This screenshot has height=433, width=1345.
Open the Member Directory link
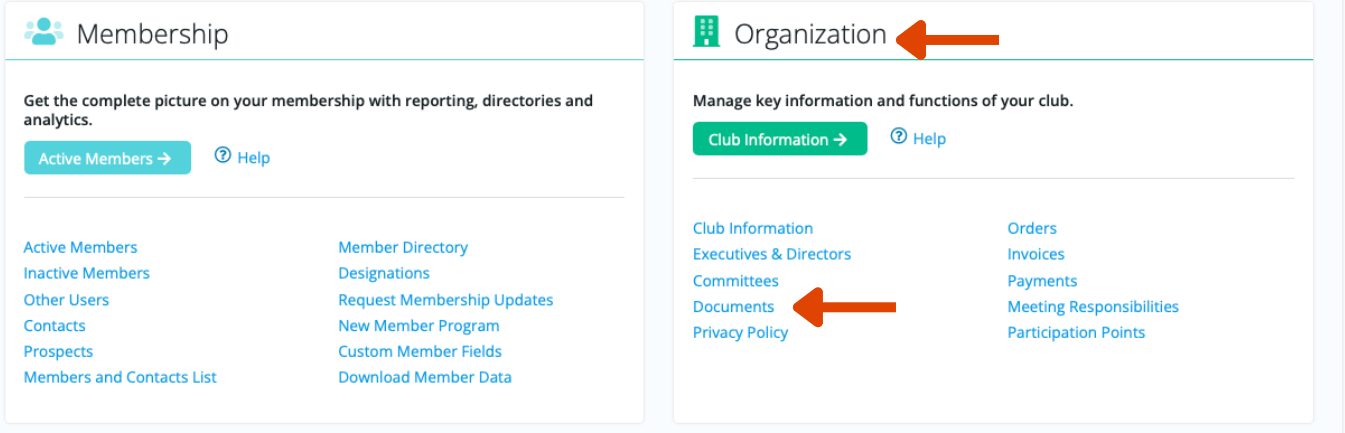(x=403, y=247)
